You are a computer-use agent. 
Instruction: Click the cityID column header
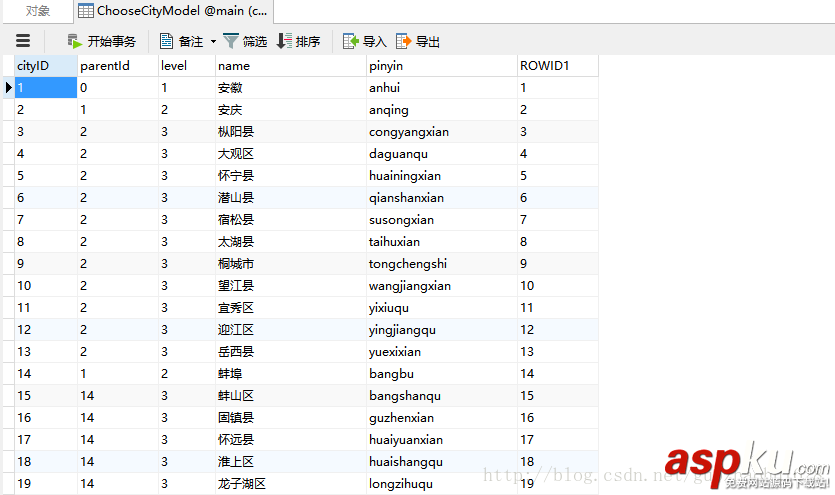[46, 65]
